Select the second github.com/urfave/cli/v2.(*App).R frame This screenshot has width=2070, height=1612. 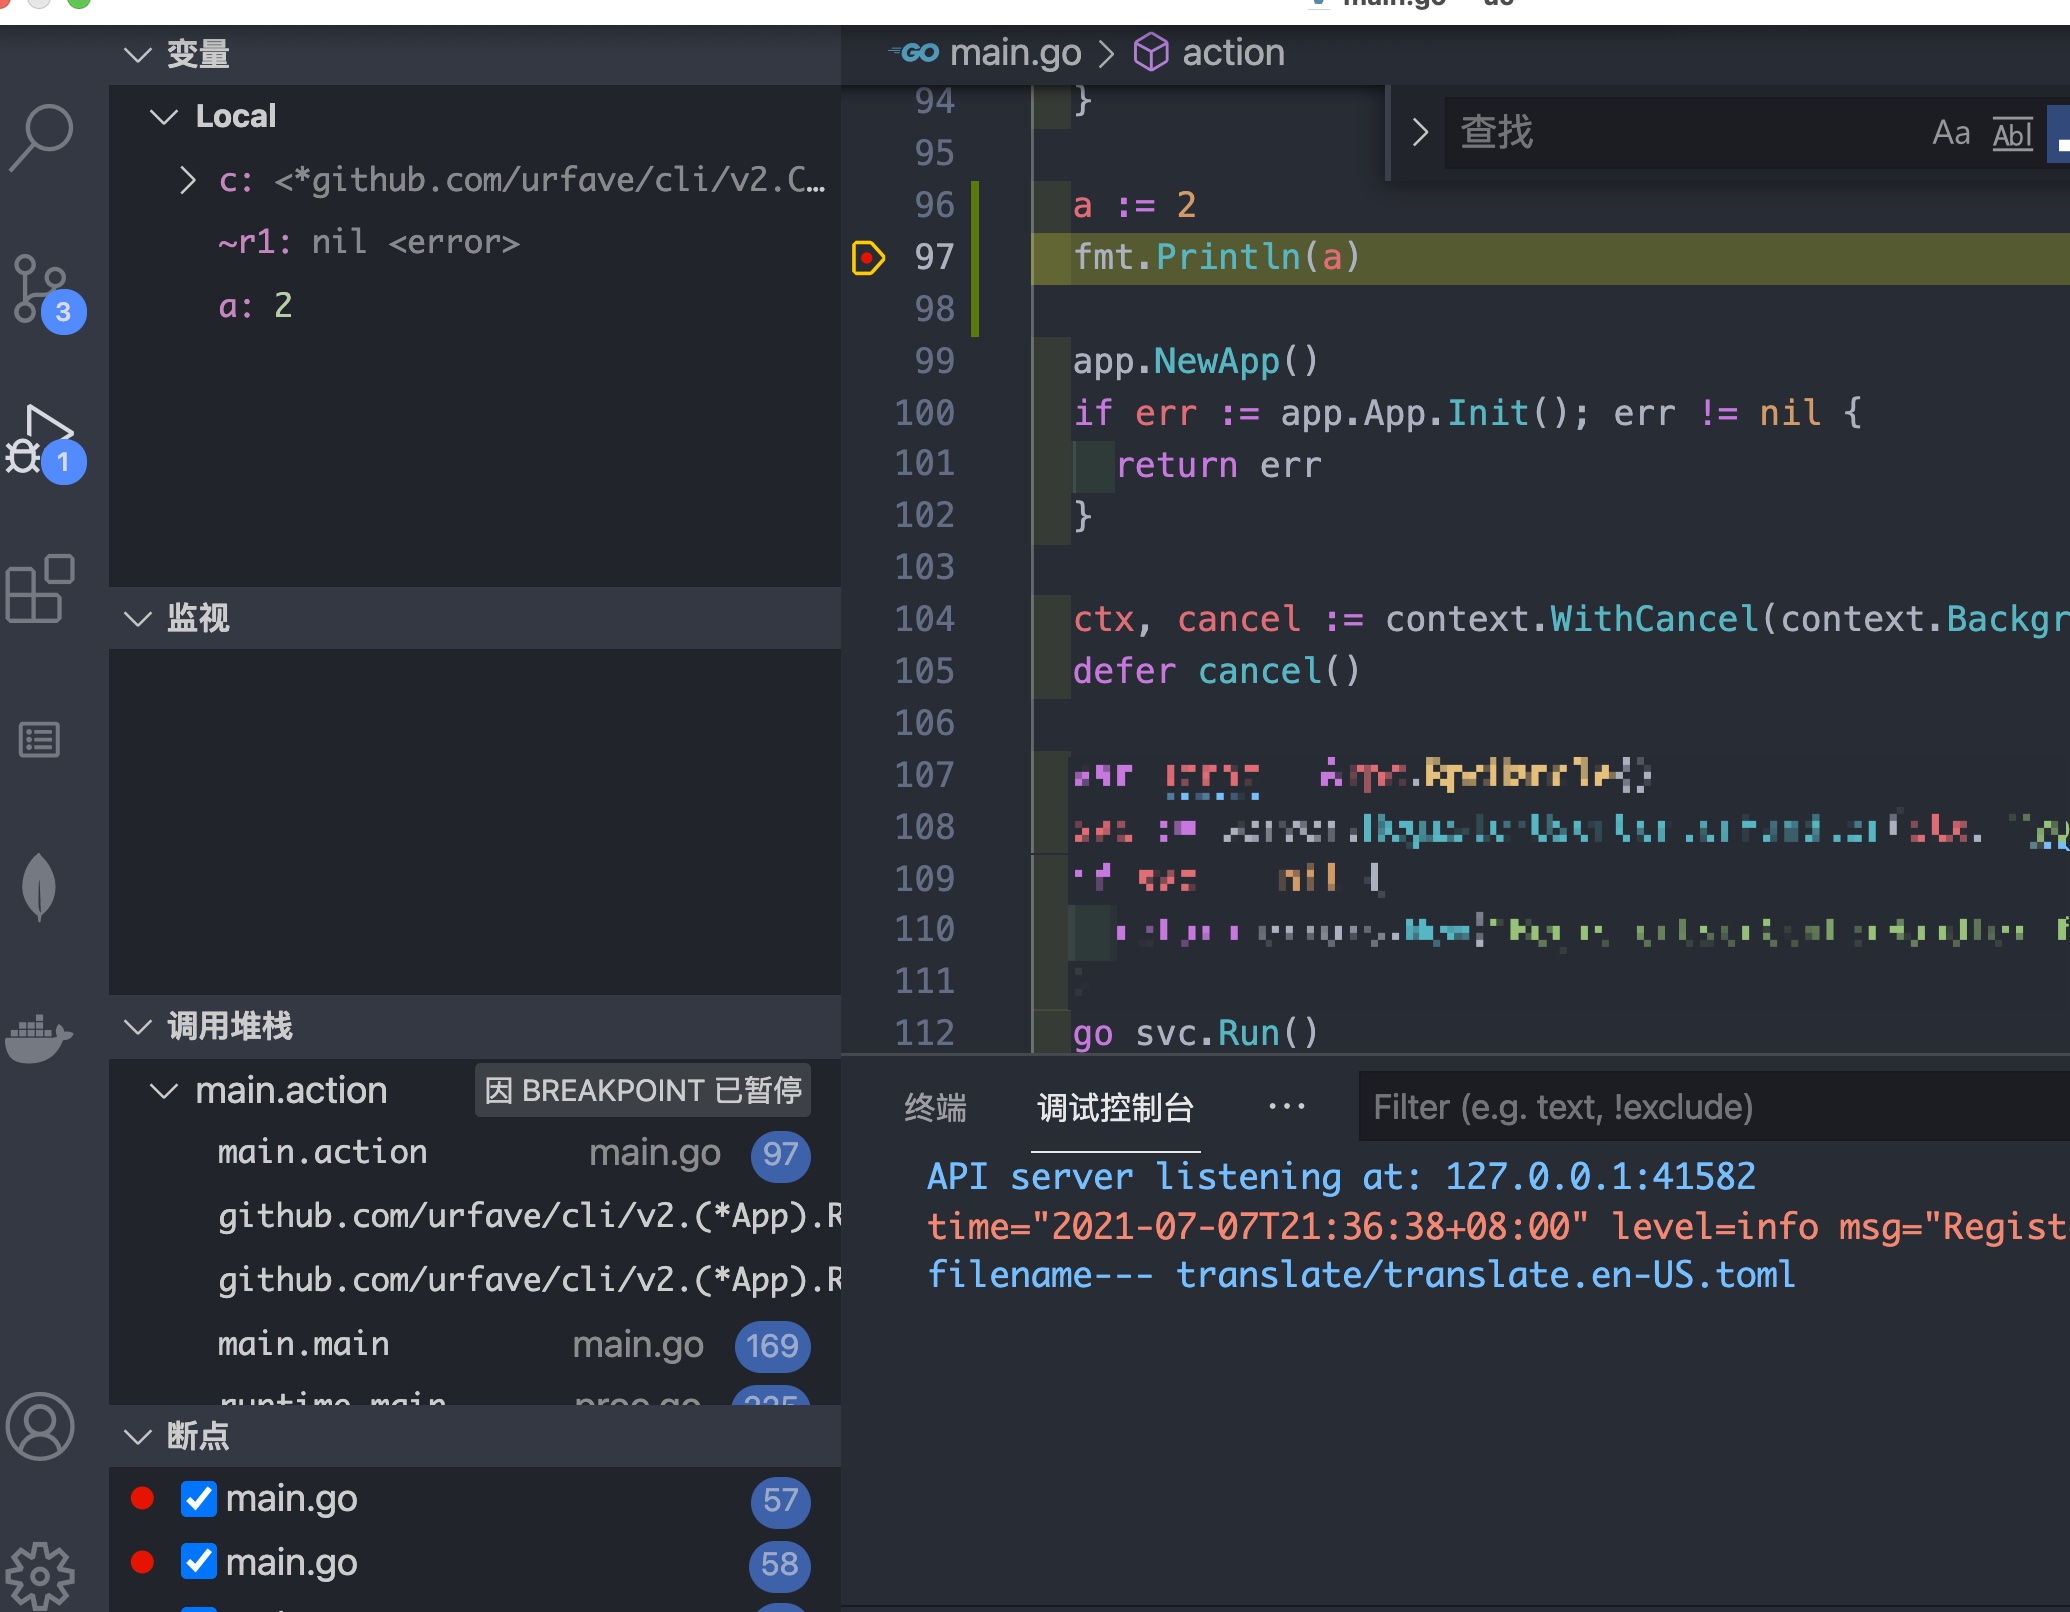pos(475,1281)
